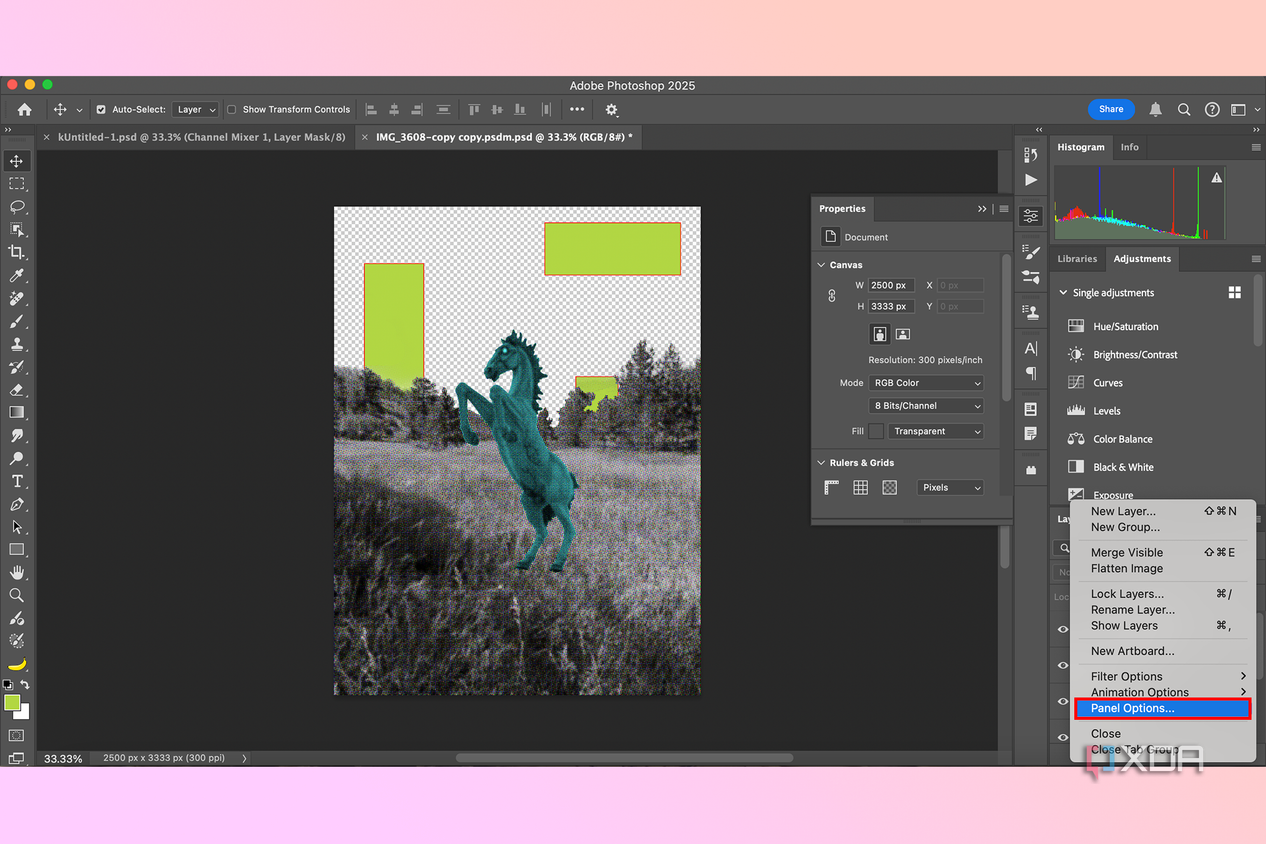Select the Pen tool

click(16, 504)
